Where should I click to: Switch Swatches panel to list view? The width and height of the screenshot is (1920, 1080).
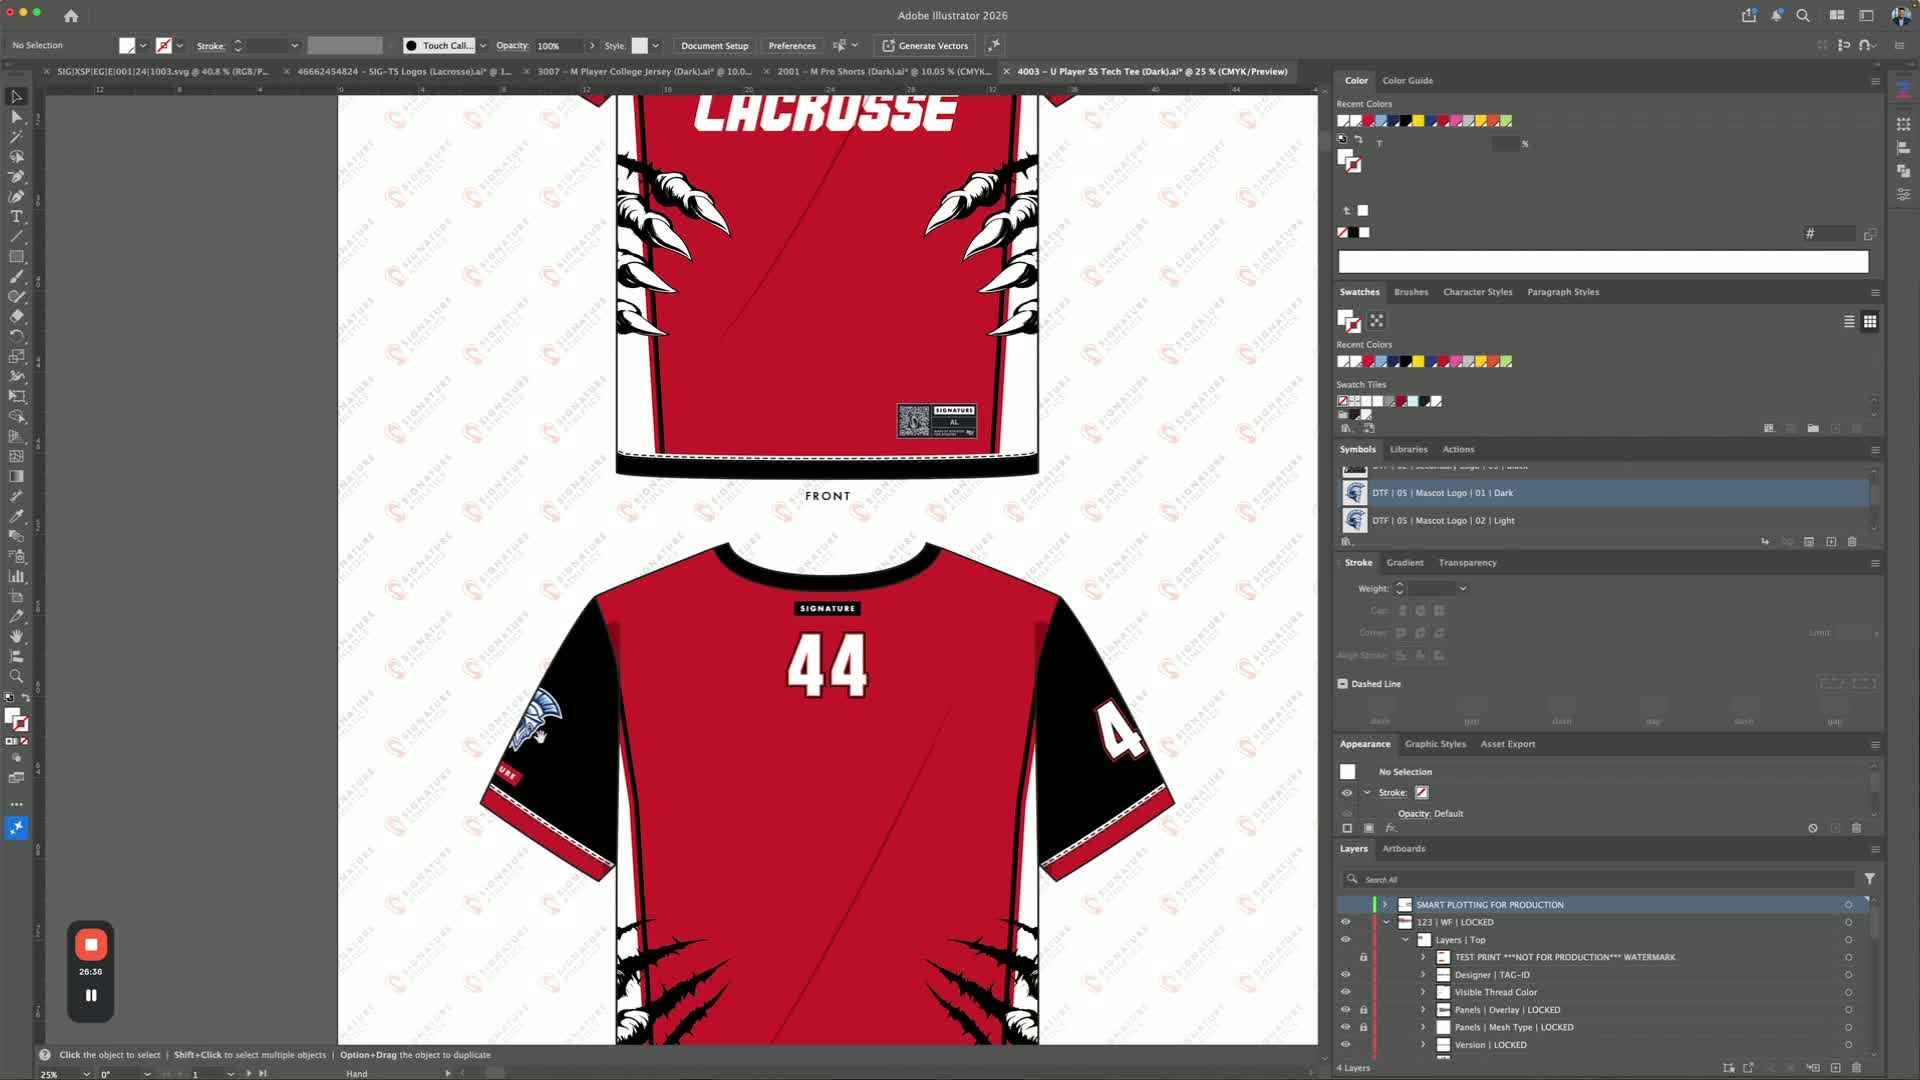pyautogui.click(x=1849, y=321)
